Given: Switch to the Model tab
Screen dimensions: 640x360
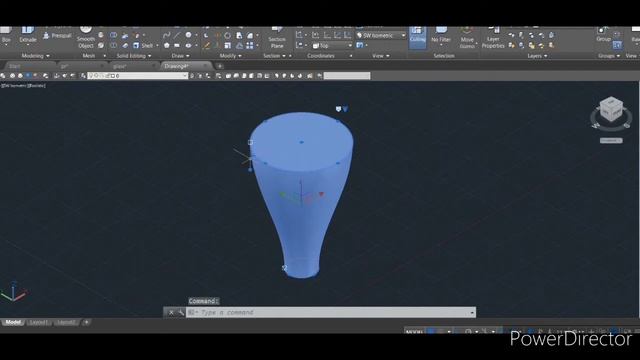Looking at the screenshot, I should coord(13,322).
